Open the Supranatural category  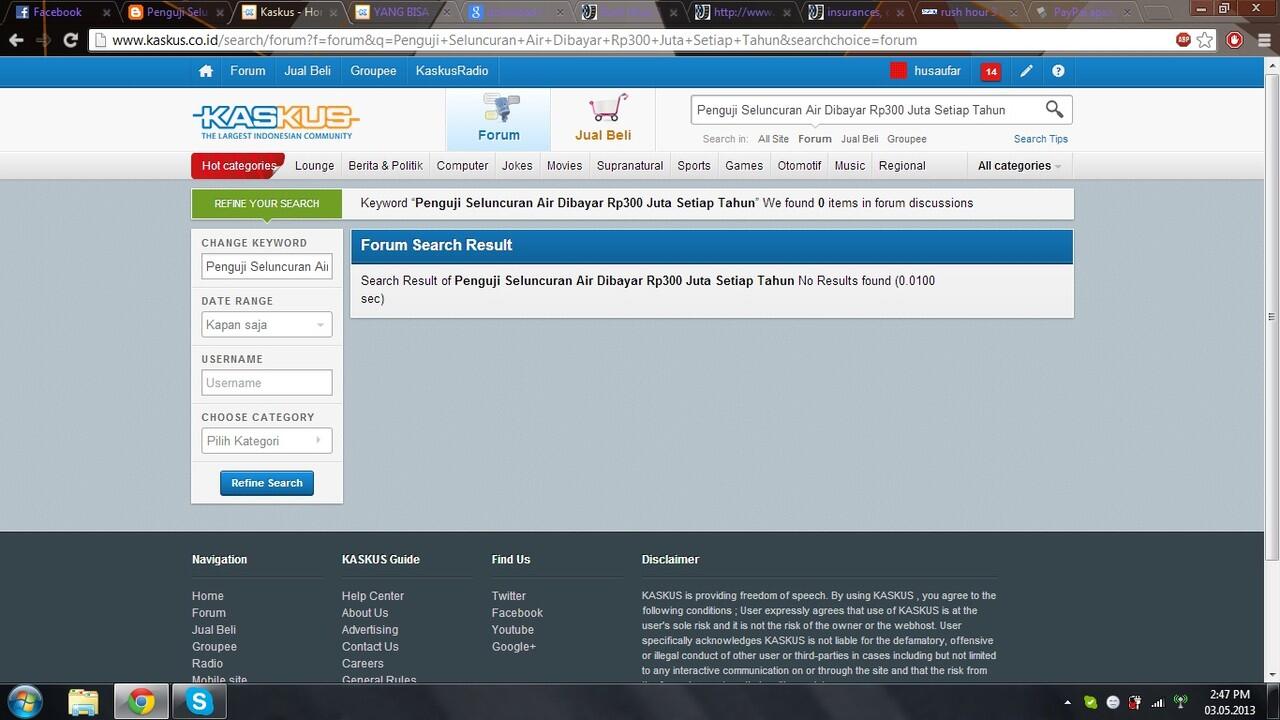630,166
